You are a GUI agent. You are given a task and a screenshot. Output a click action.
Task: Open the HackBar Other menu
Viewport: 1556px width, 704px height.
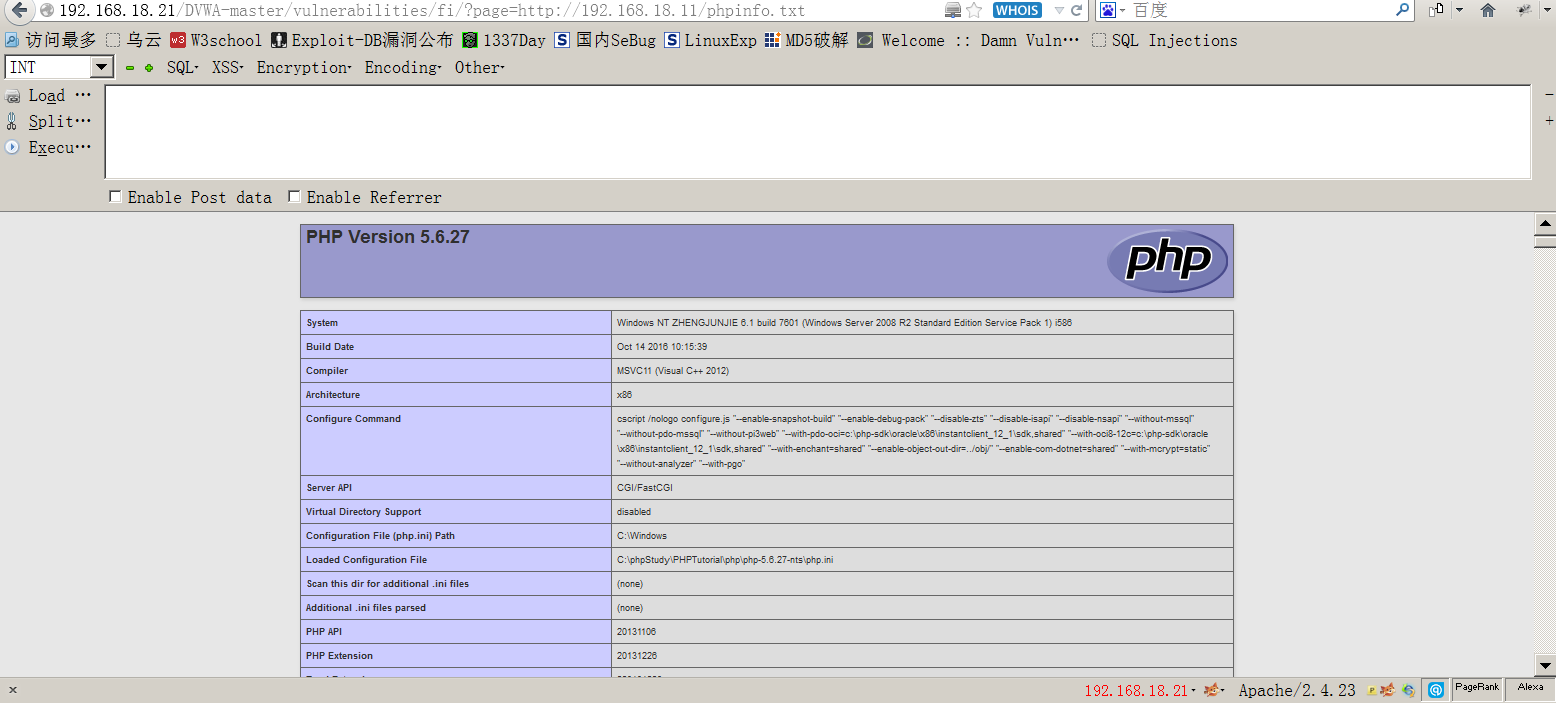[479, 67]
